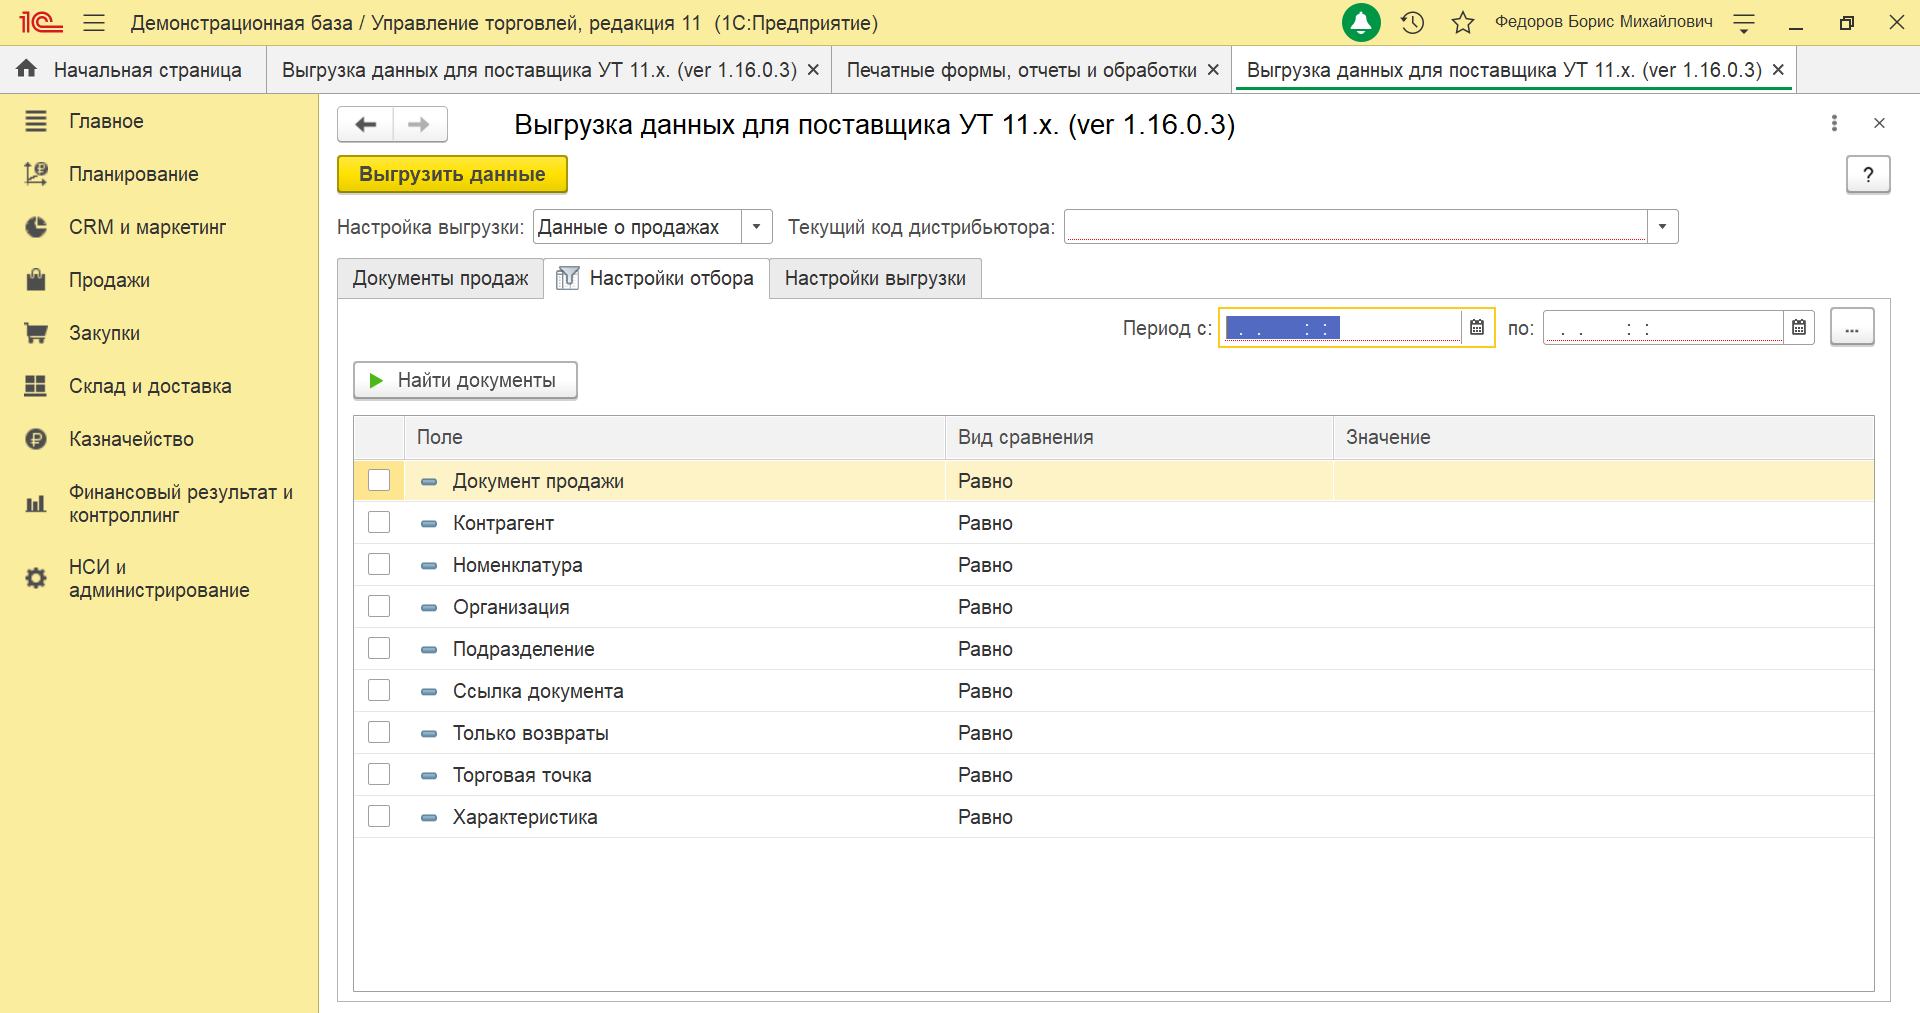
Task: Open favorites star icon
Action: [1463, 22]
